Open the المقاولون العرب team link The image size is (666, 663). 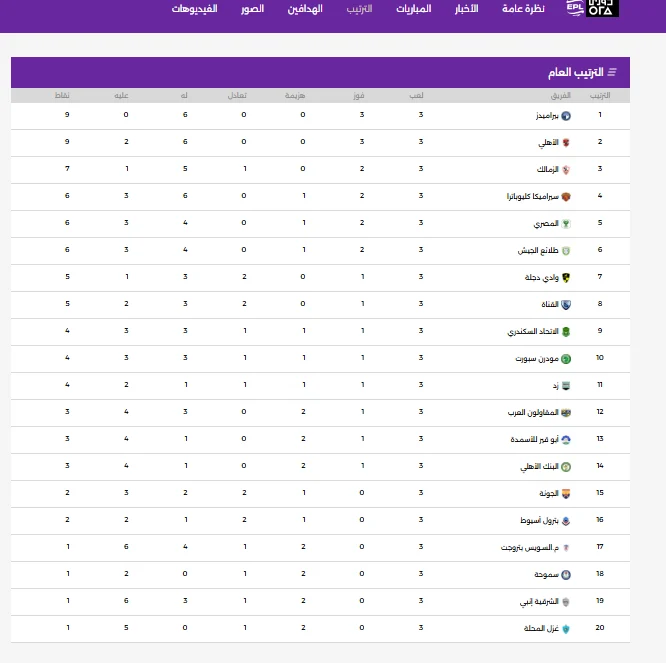click(x=533, y=412)
